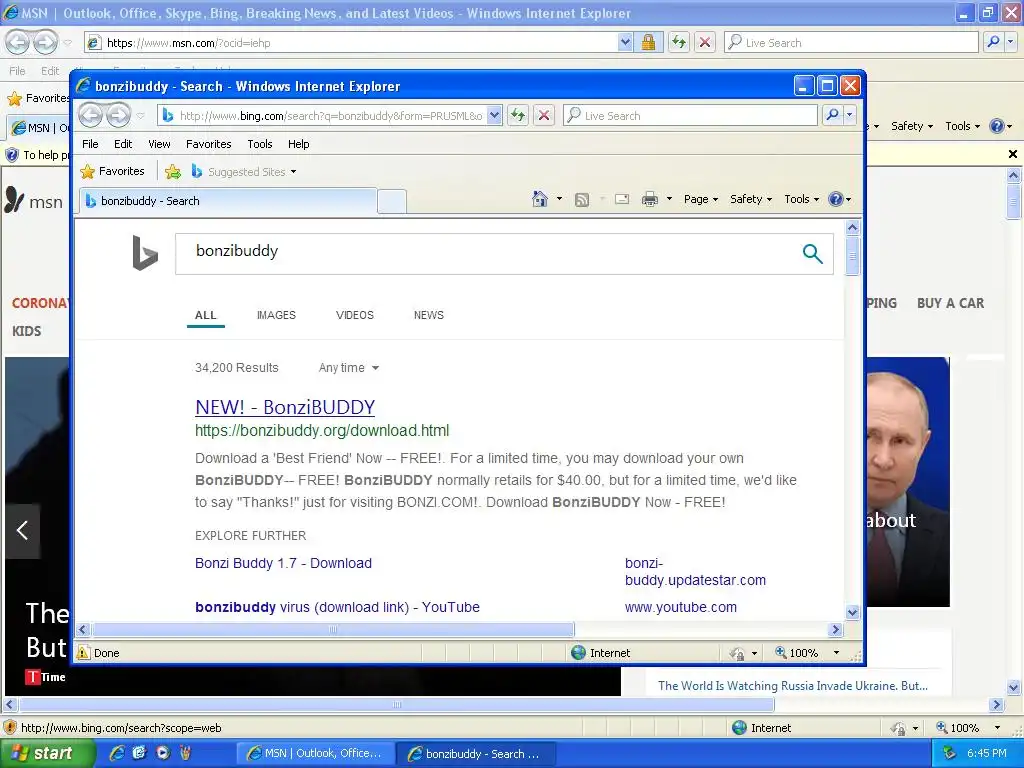1024x768 pixels.
Task: Click the Start button
Action: 48,753
